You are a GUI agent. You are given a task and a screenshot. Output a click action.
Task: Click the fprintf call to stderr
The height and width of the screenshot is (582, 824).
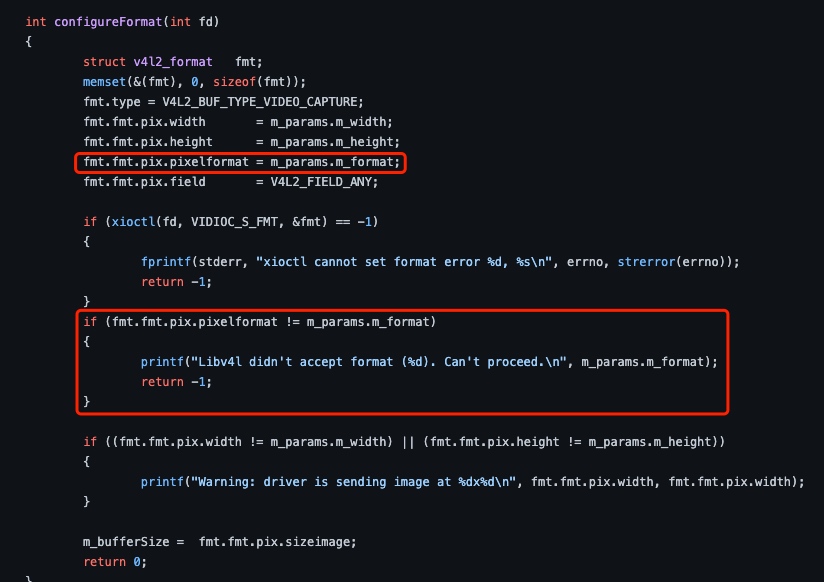(166, 262)
